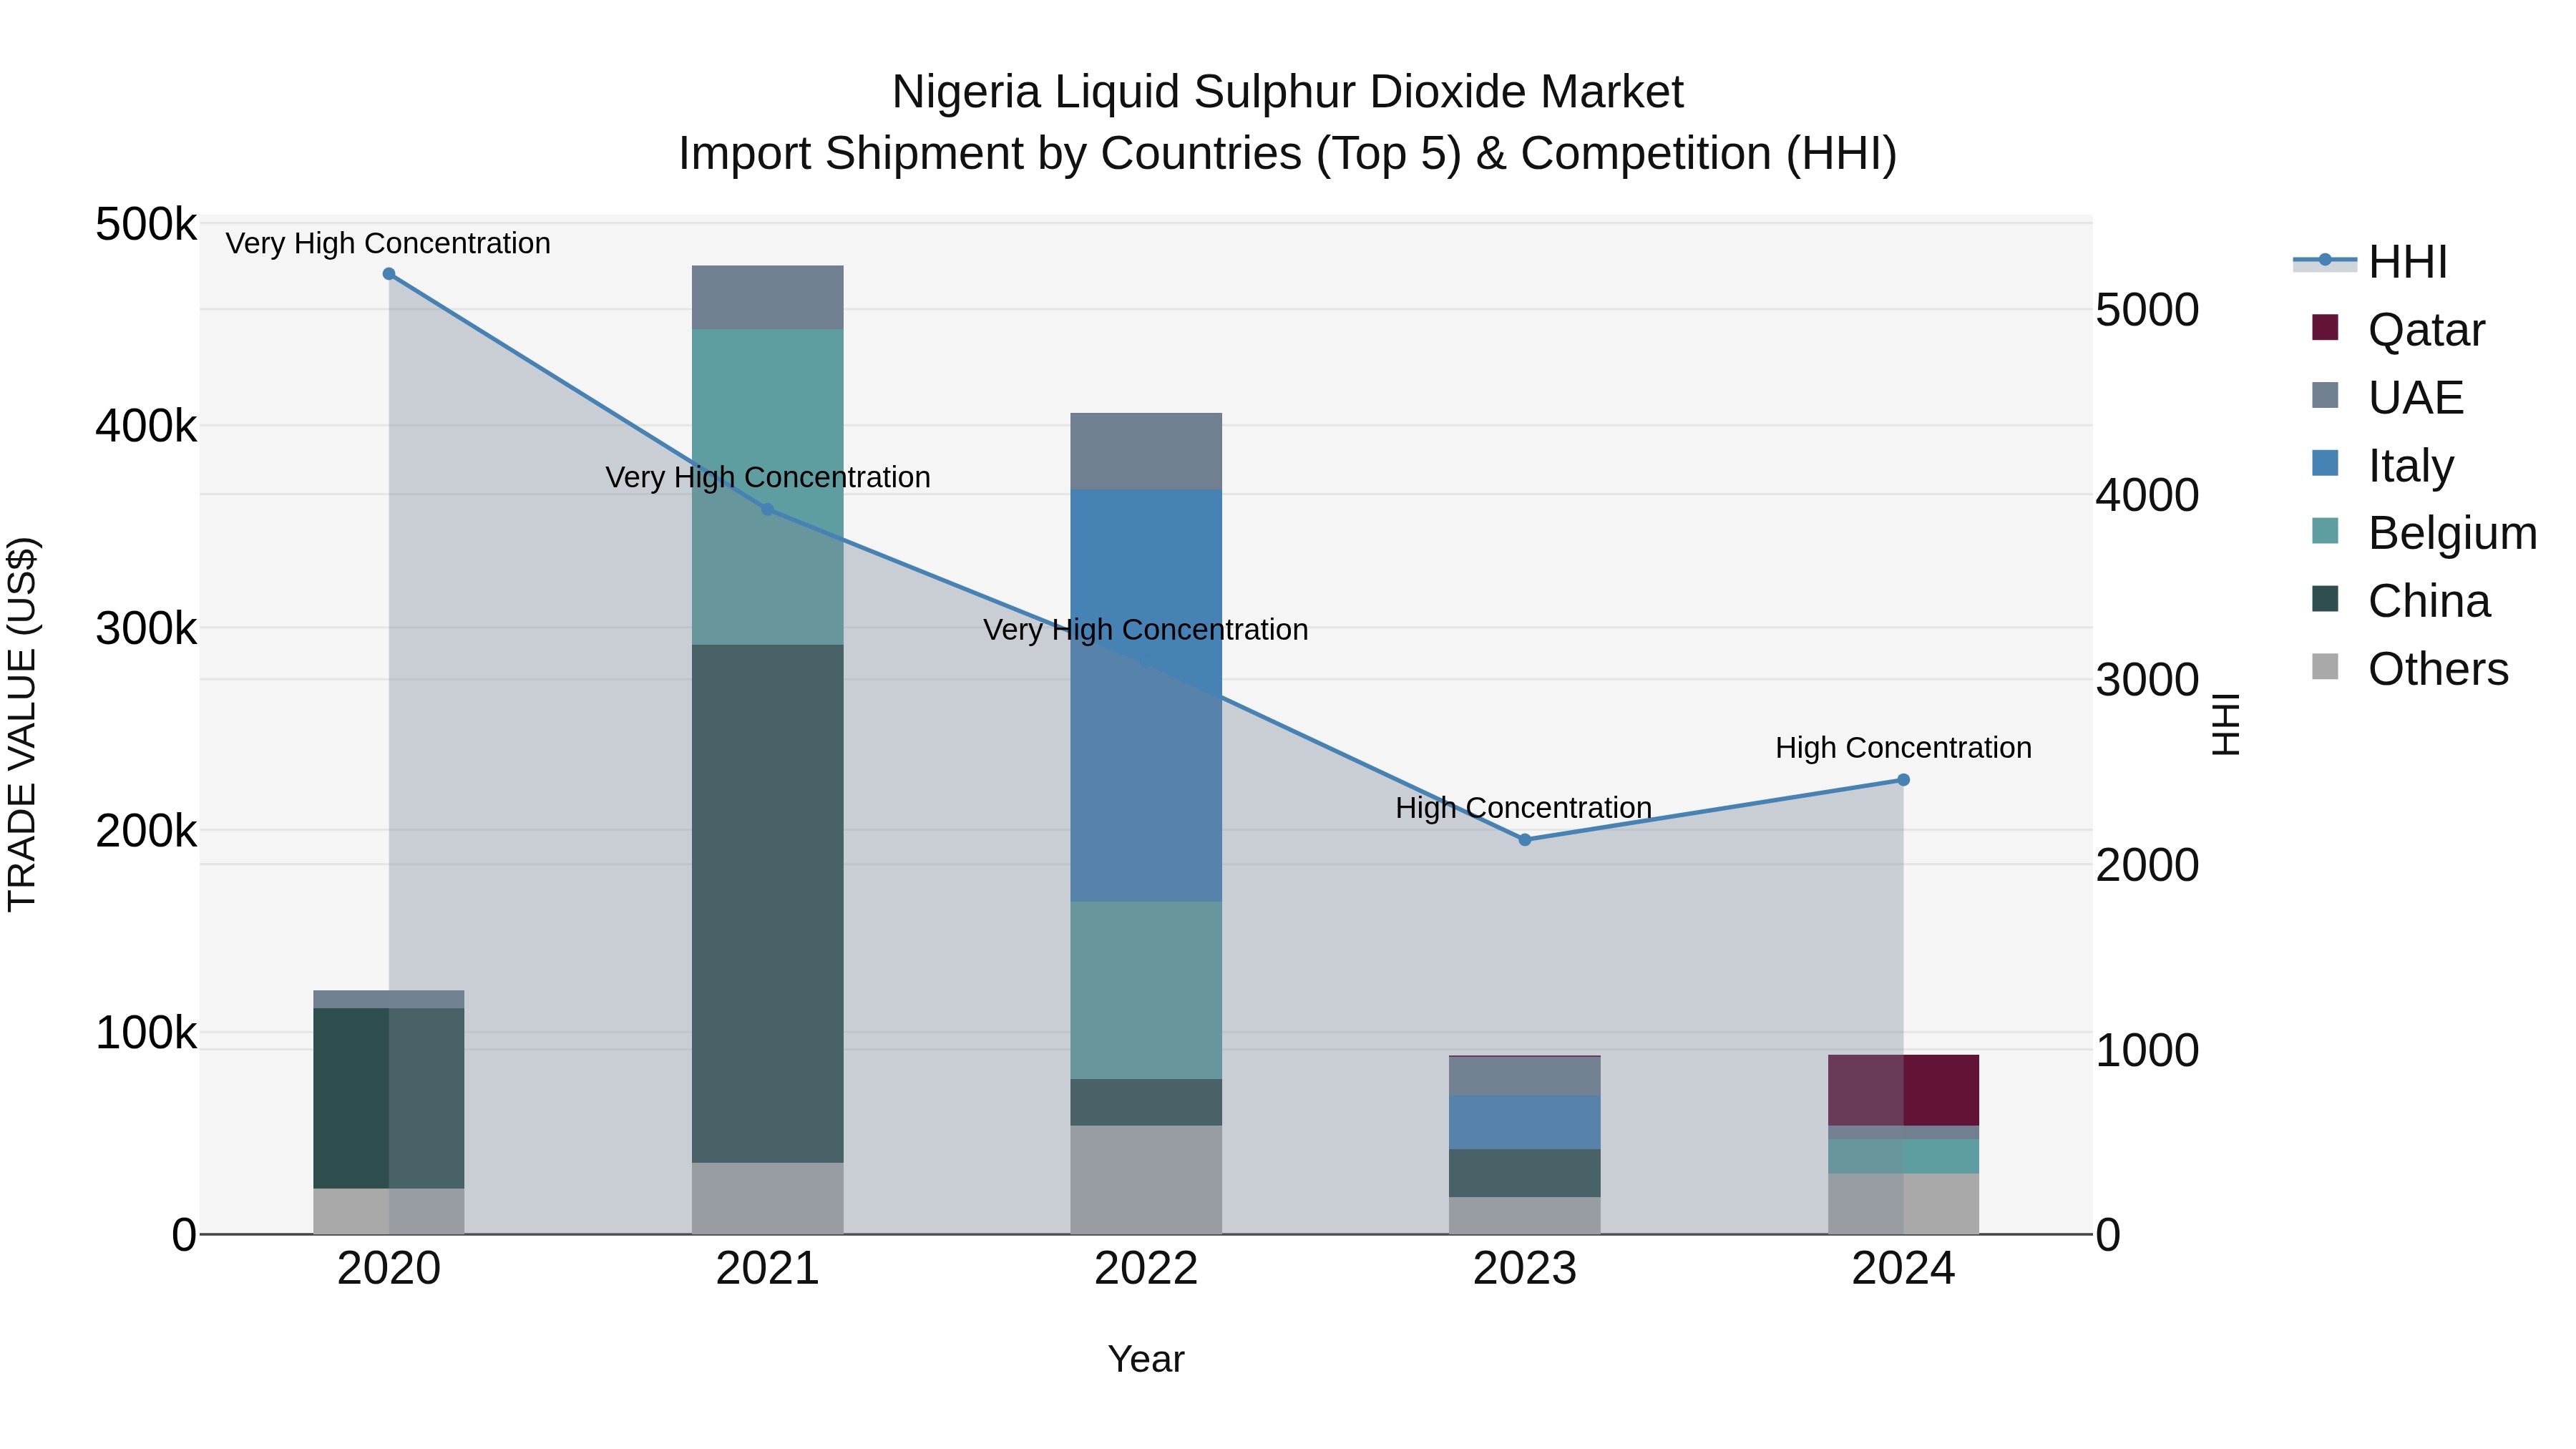Viewport: 2576px width, 1449px height.
Task: Click the HHI marker for 2024
Action: 1903,780
